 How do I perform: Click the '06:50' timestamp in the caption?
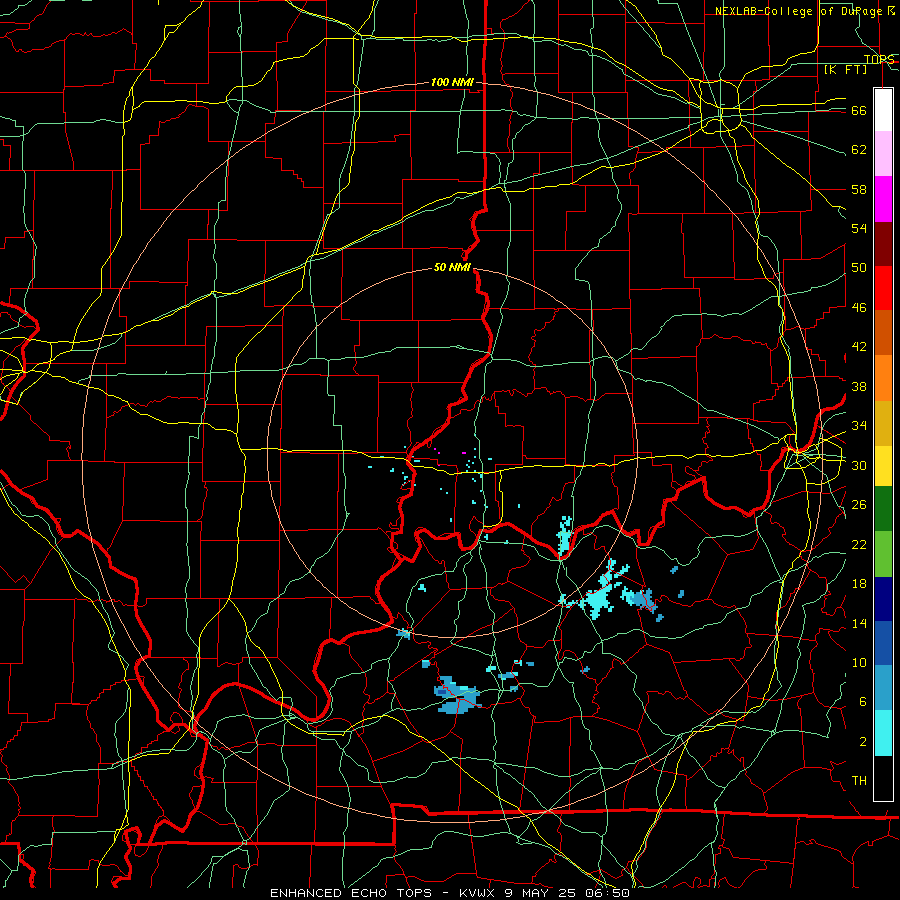click(608, 893)
